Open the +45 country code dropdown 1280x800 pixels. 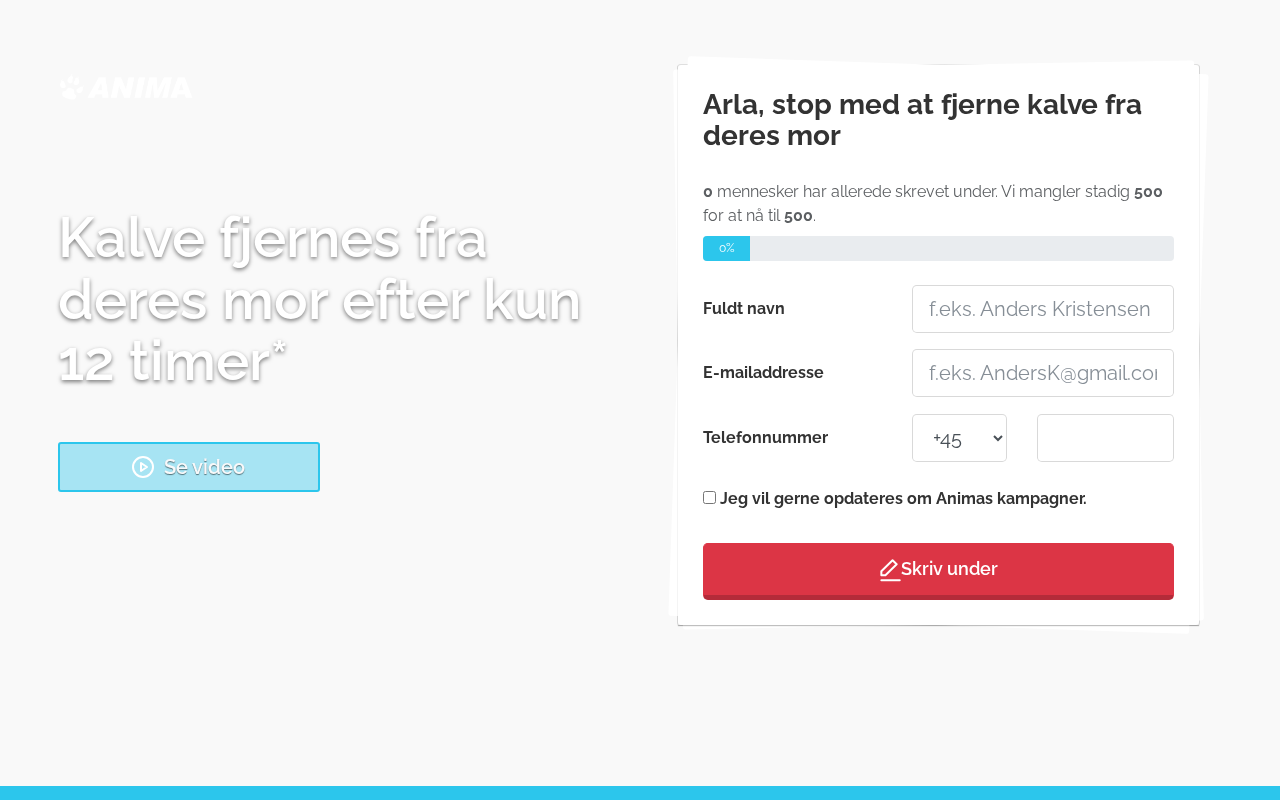(x=959, y=438)
